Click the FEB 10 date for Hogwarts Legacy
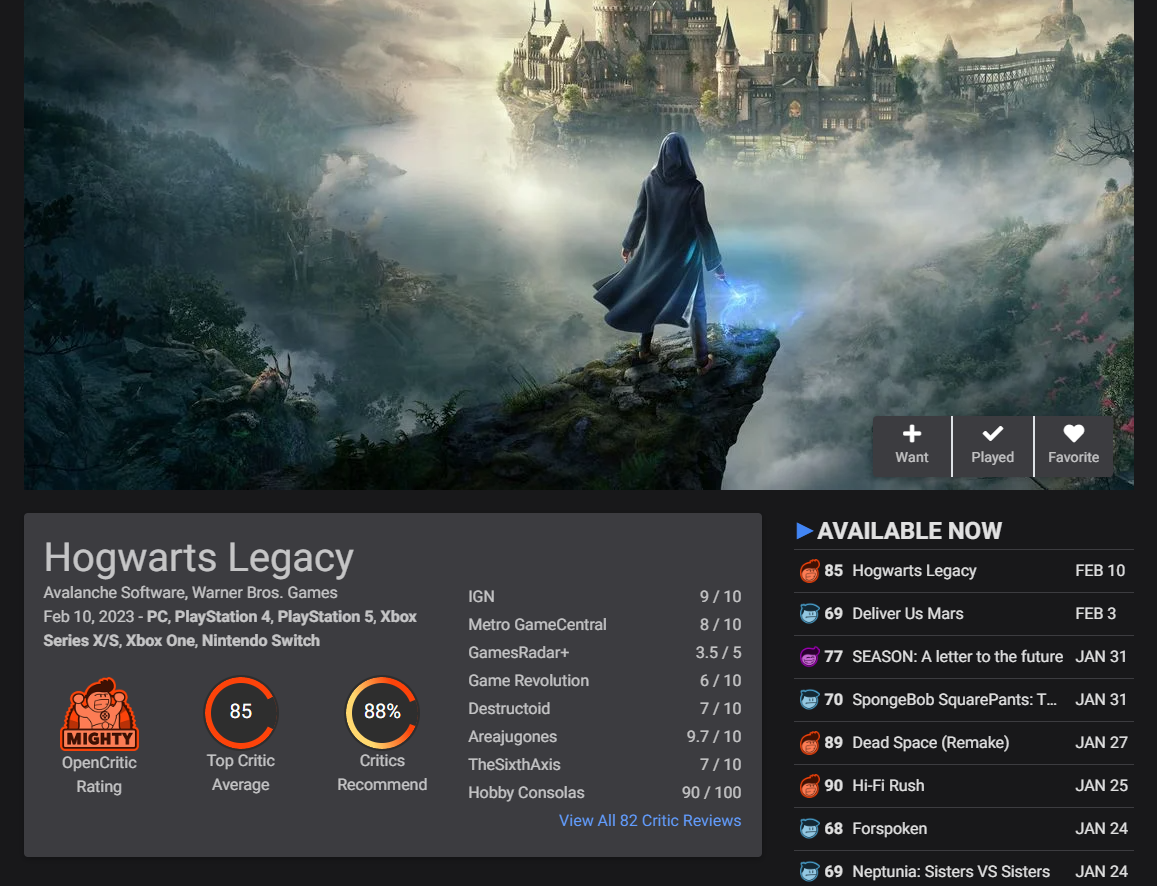Viewport: 1157px width, 886px height. pos(1100,570)
